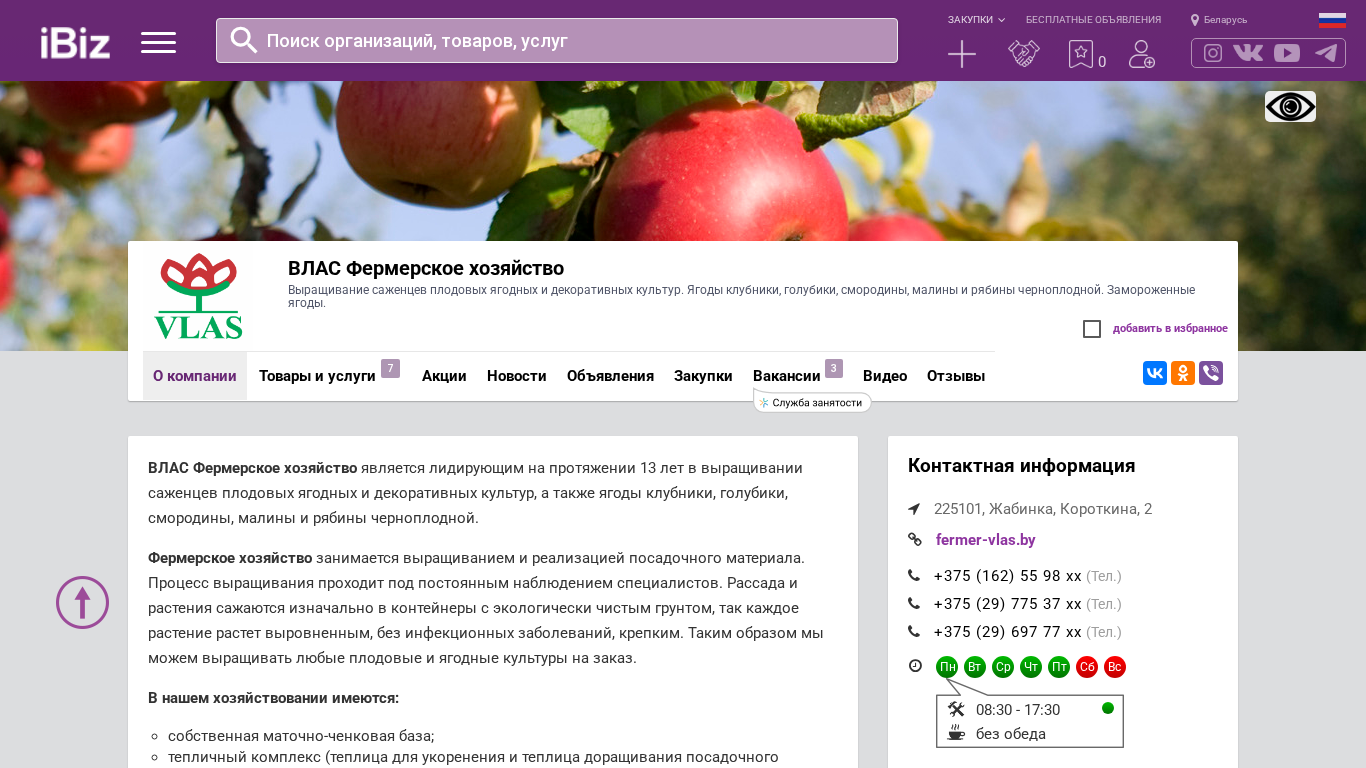Open the Беларусь region selector

pyautogui.click(x=1219, y=20)
